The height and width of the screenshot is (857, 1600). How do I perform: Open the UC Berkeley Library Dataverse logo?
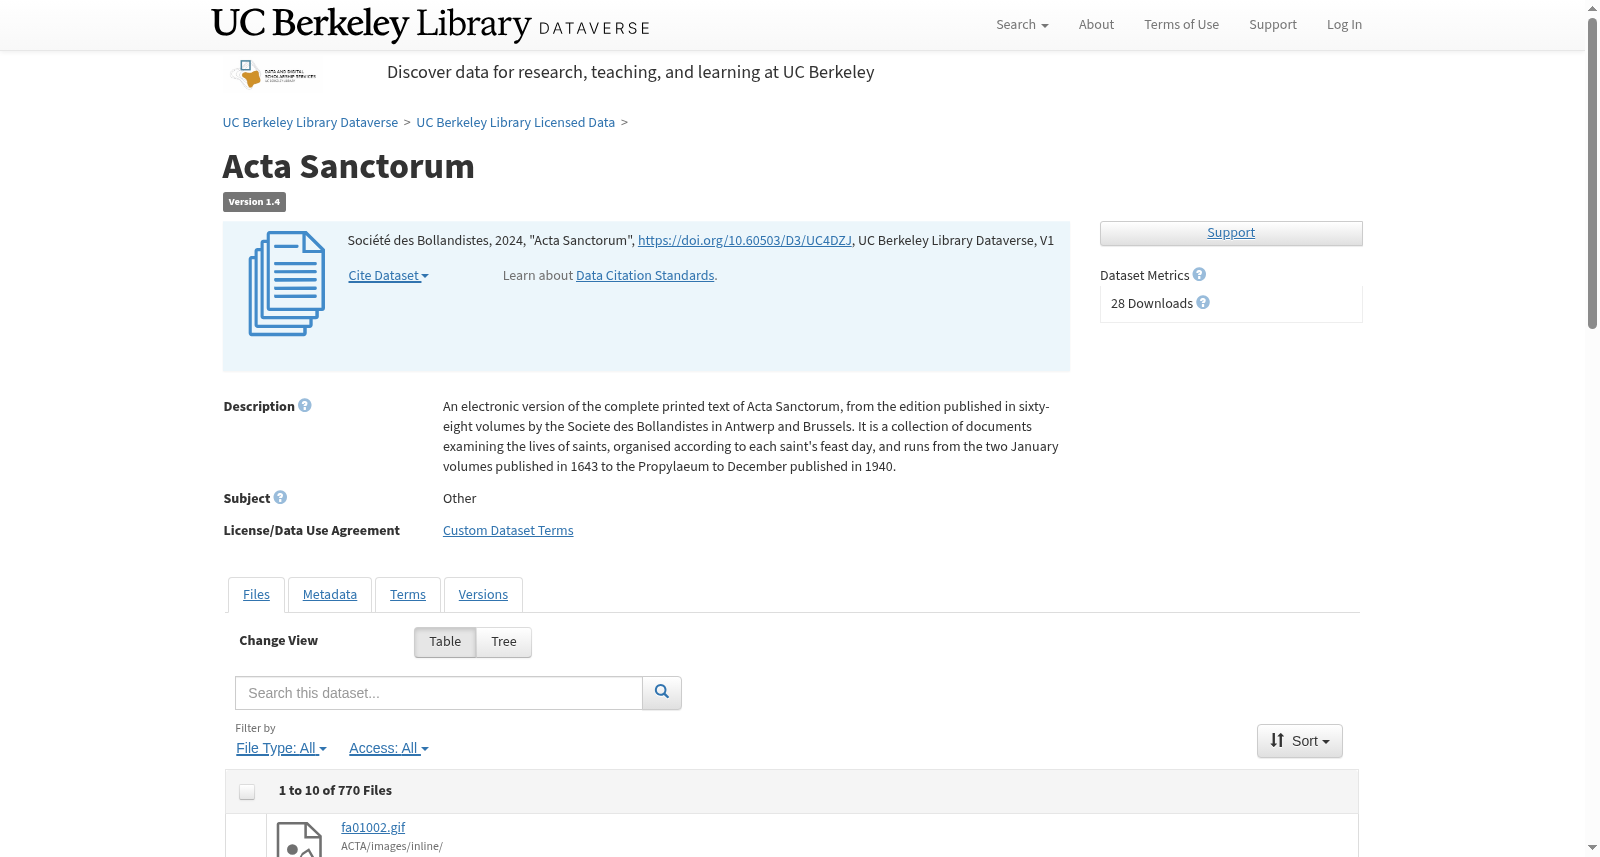(x=431, y=24)
